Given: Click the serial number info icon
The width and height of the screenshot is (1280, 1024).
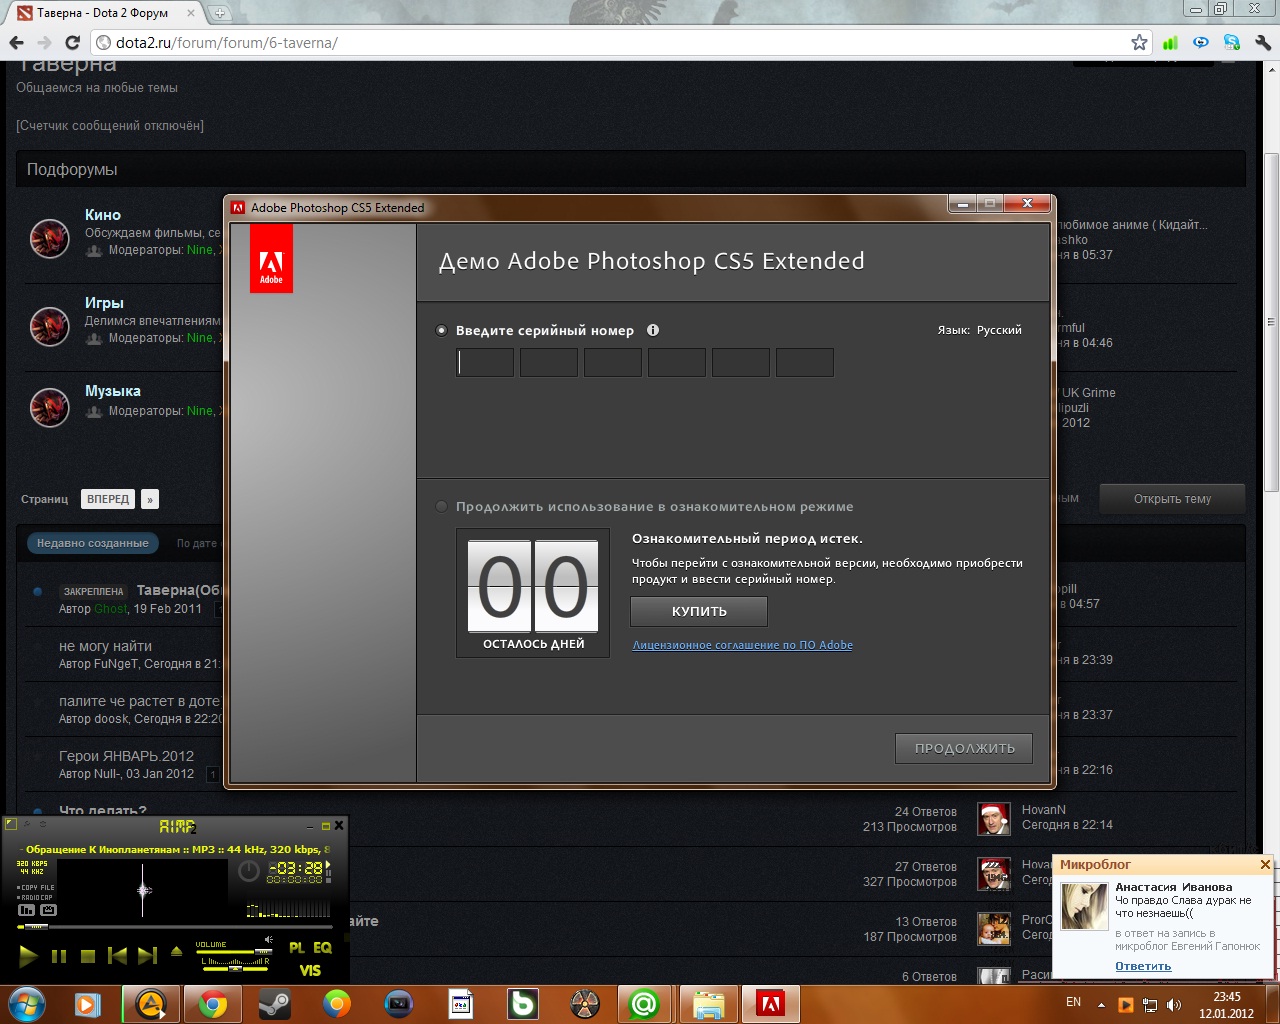Looking at the screenshot, I should [x=653, y=330].
